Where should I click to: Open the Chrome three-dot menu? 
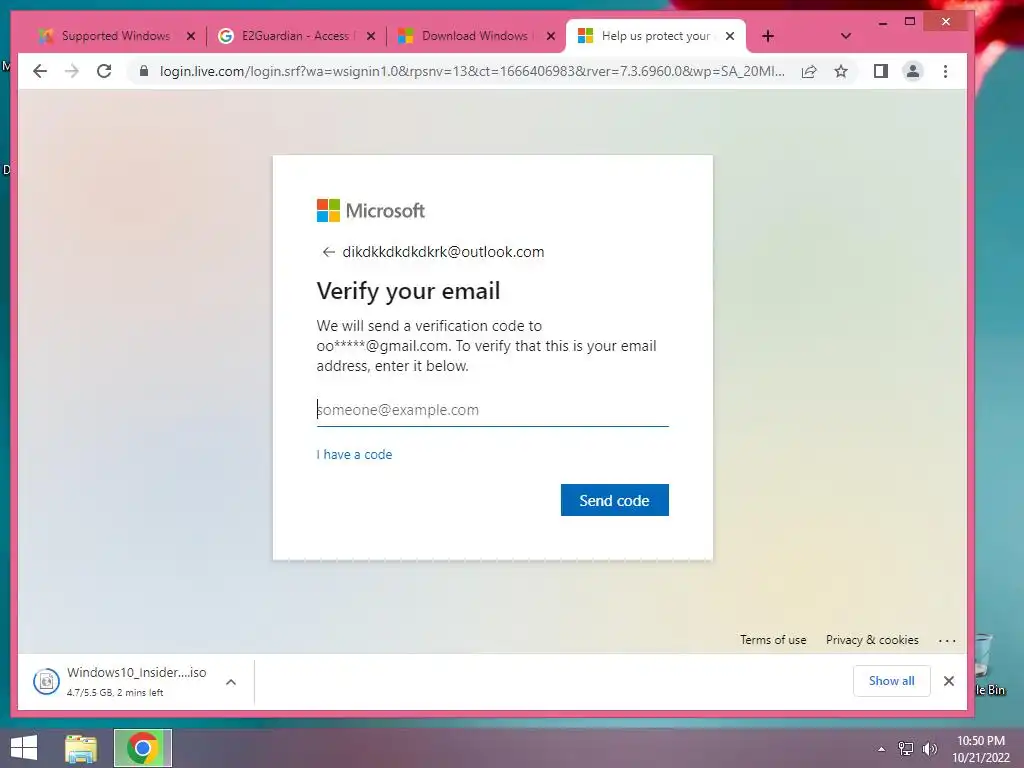(x=945, y=71)
